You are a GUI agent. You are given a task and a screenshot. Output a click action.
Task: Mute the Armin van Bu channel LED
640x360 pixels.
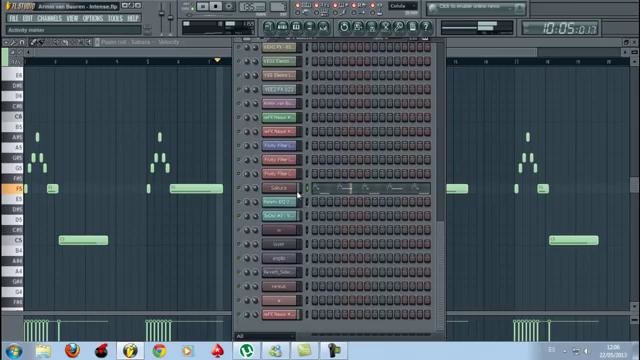coord(239,103)
